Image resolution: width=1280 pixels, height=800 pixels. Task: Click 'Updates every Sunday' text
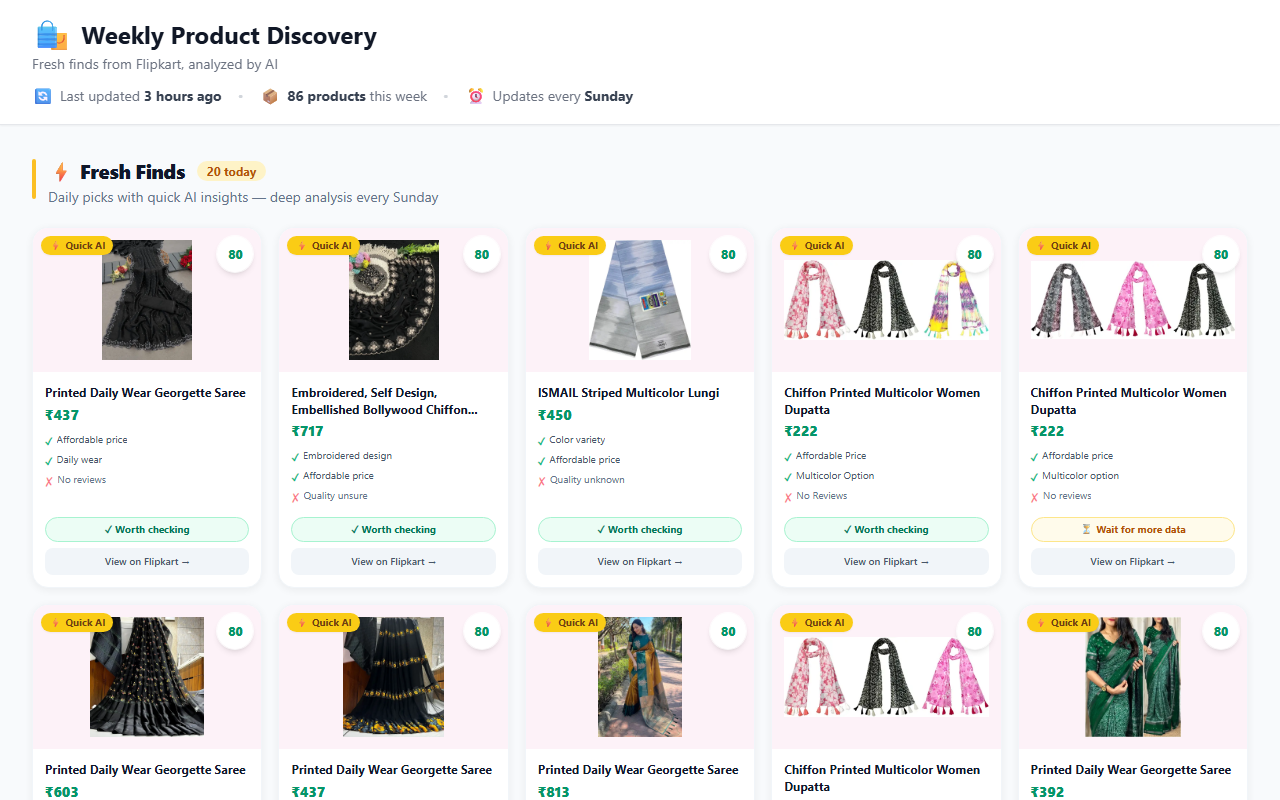click(562, 96)
